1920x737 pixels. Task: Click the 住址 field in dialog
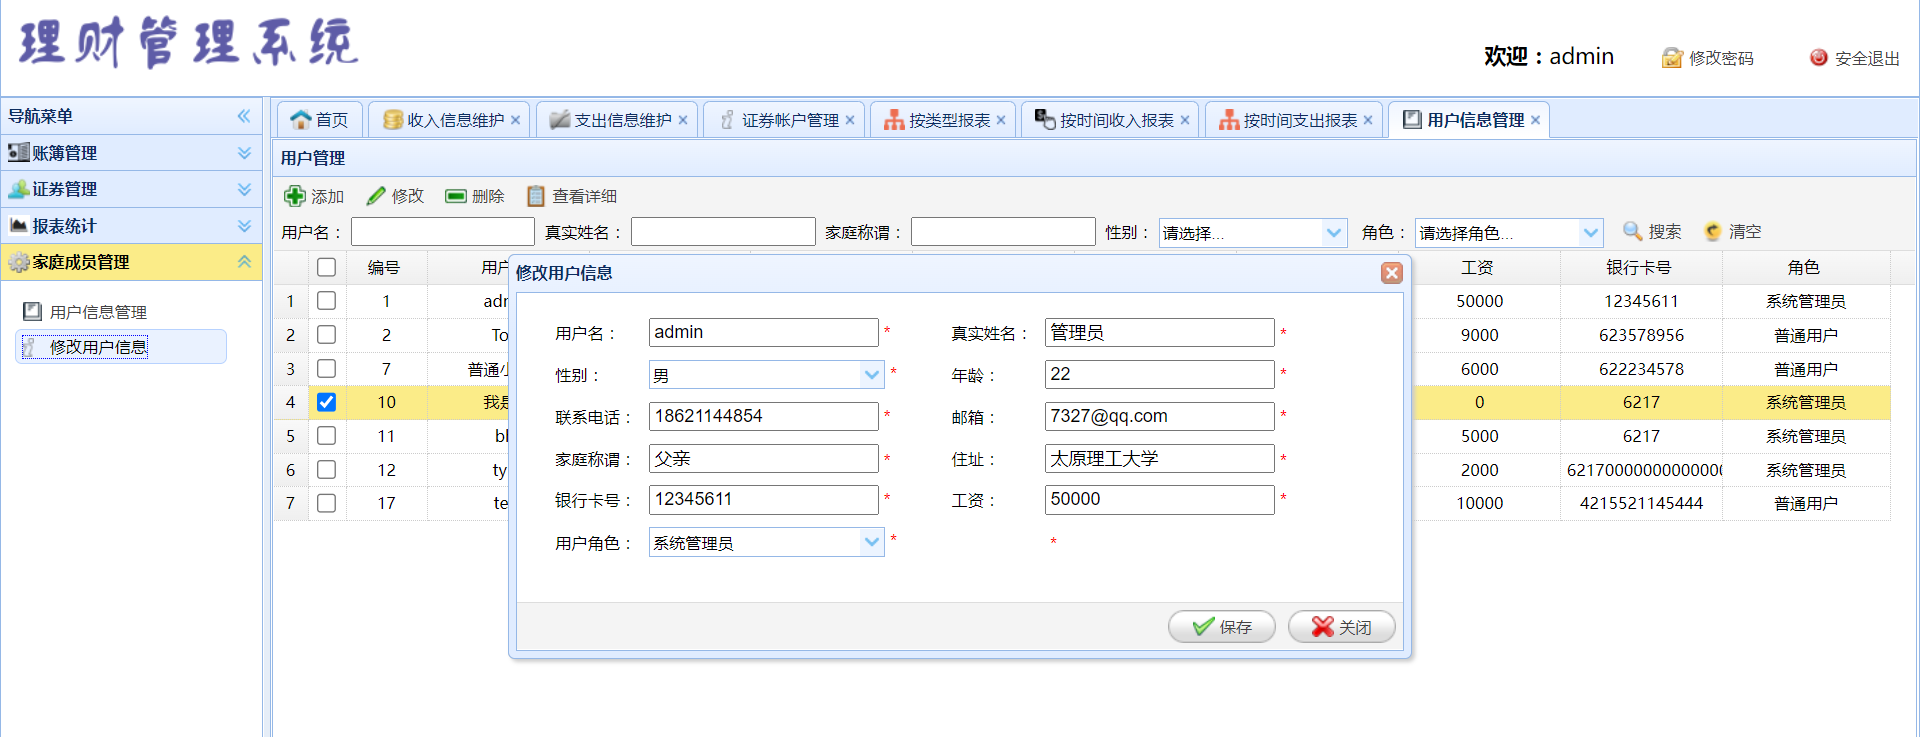tap(1160, 458)
